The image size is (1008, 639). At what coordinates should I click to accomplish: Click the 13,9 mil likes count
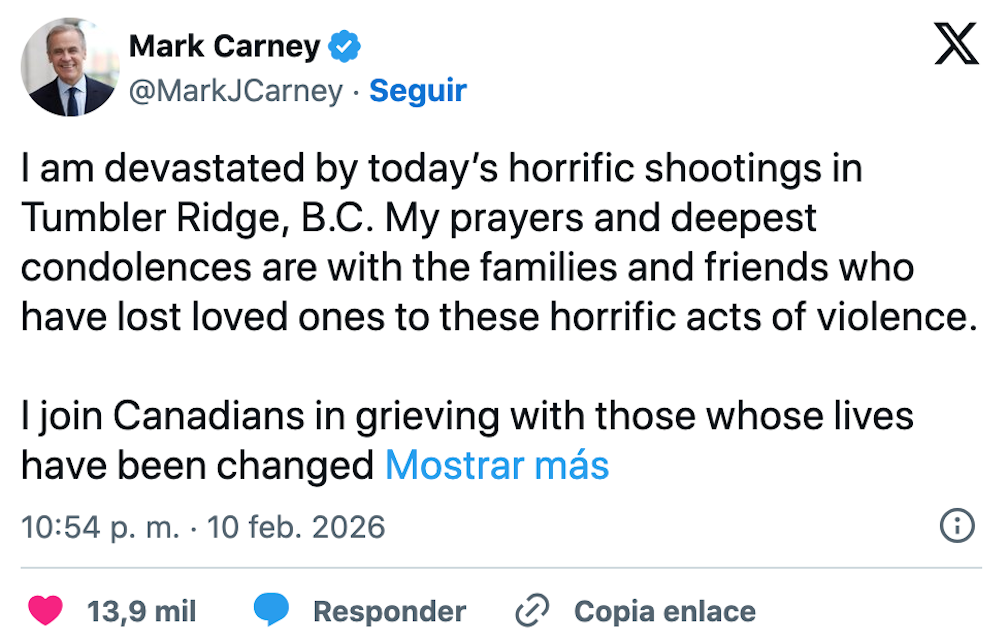141,611
